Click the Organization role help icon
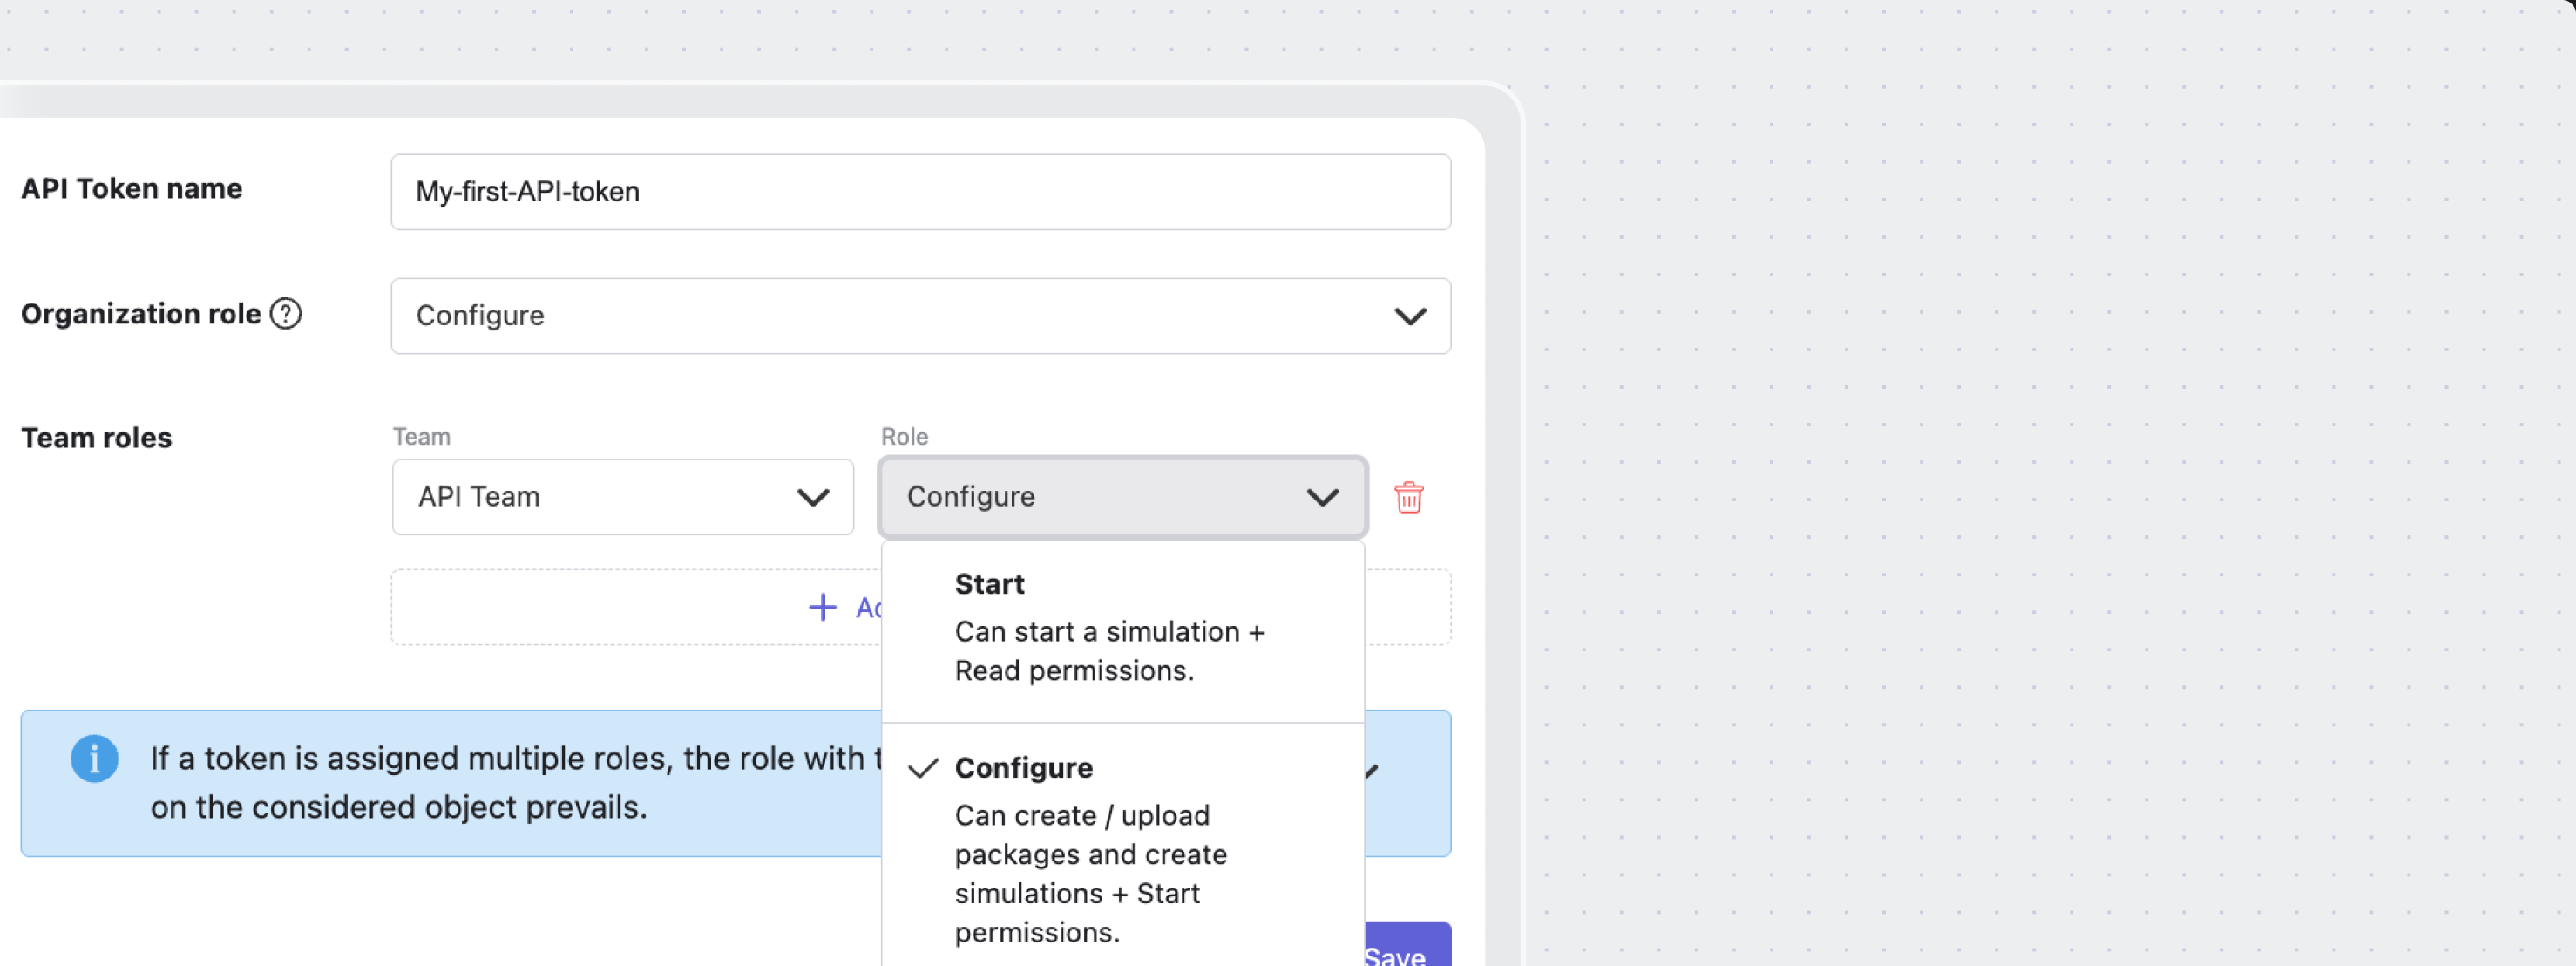 (x=286, y=314)
